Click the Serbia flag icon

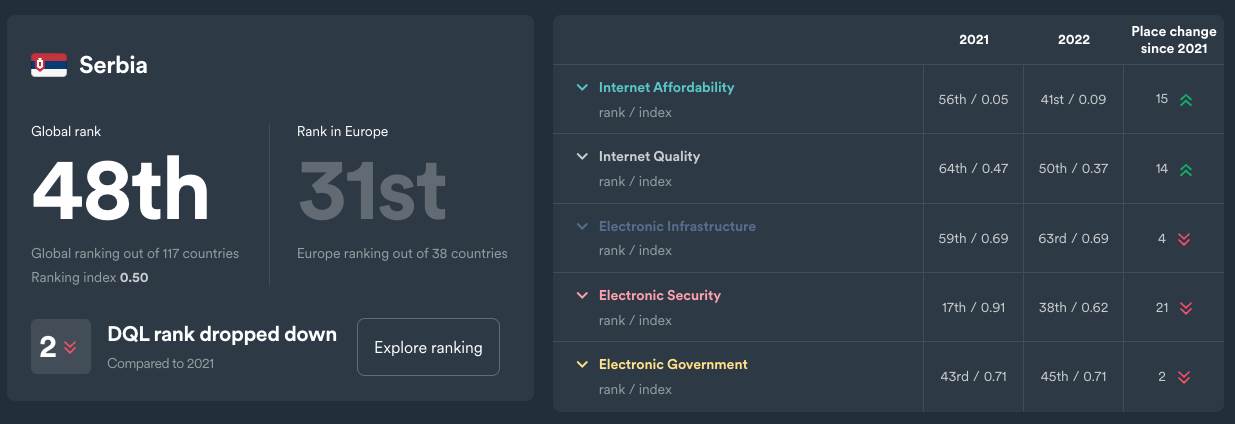(49, 65)
